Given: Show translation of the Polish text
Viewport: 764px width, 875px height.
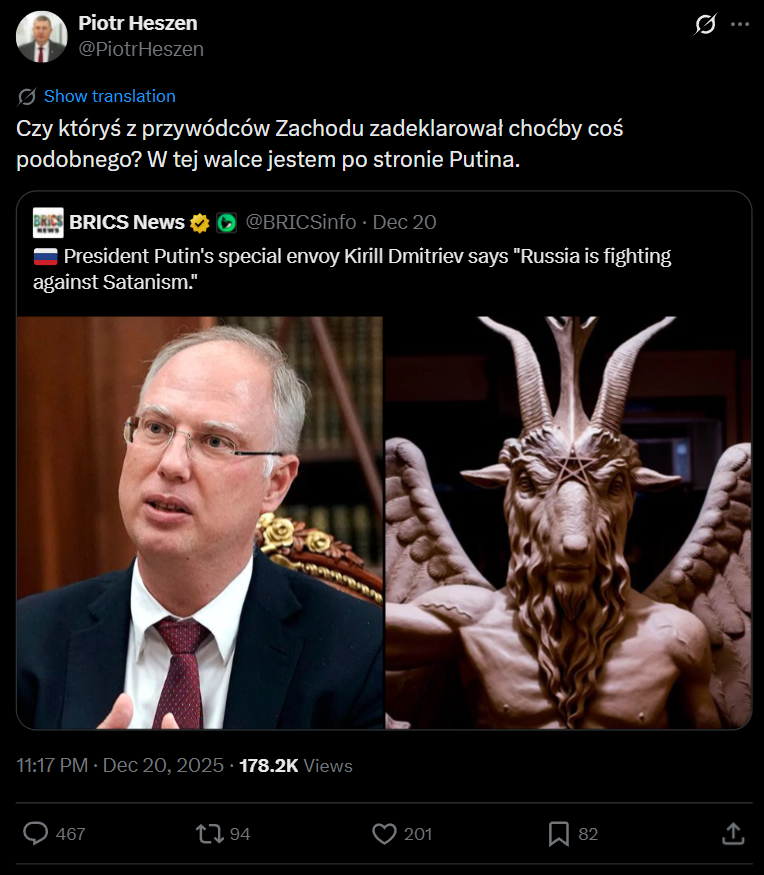Looking at the screenshot, I should pyautogui.click(x=110, y=96).
